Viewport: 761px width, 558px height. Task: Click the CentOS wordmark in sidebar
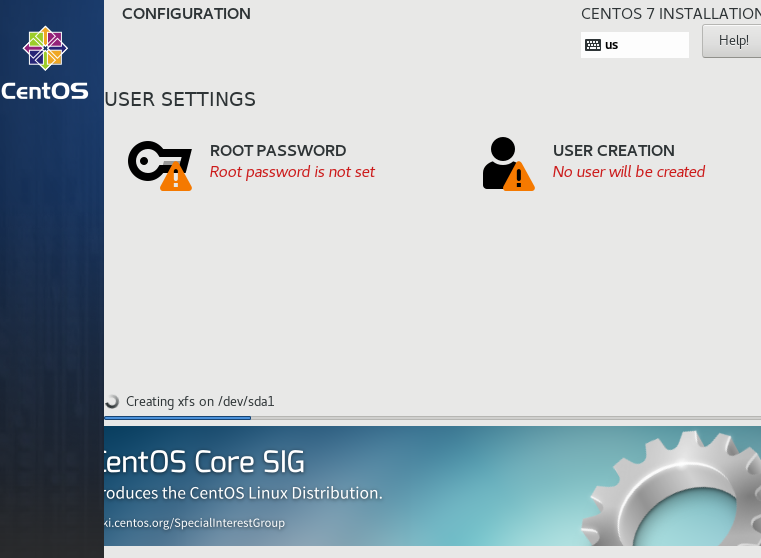pos(45,91)
